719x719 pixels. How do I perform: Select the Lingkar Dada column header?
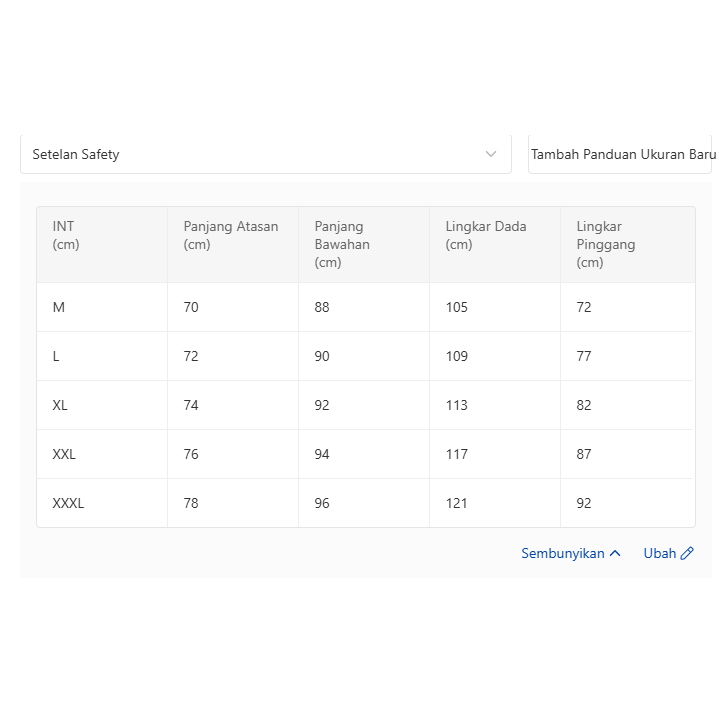click(486, 235)
